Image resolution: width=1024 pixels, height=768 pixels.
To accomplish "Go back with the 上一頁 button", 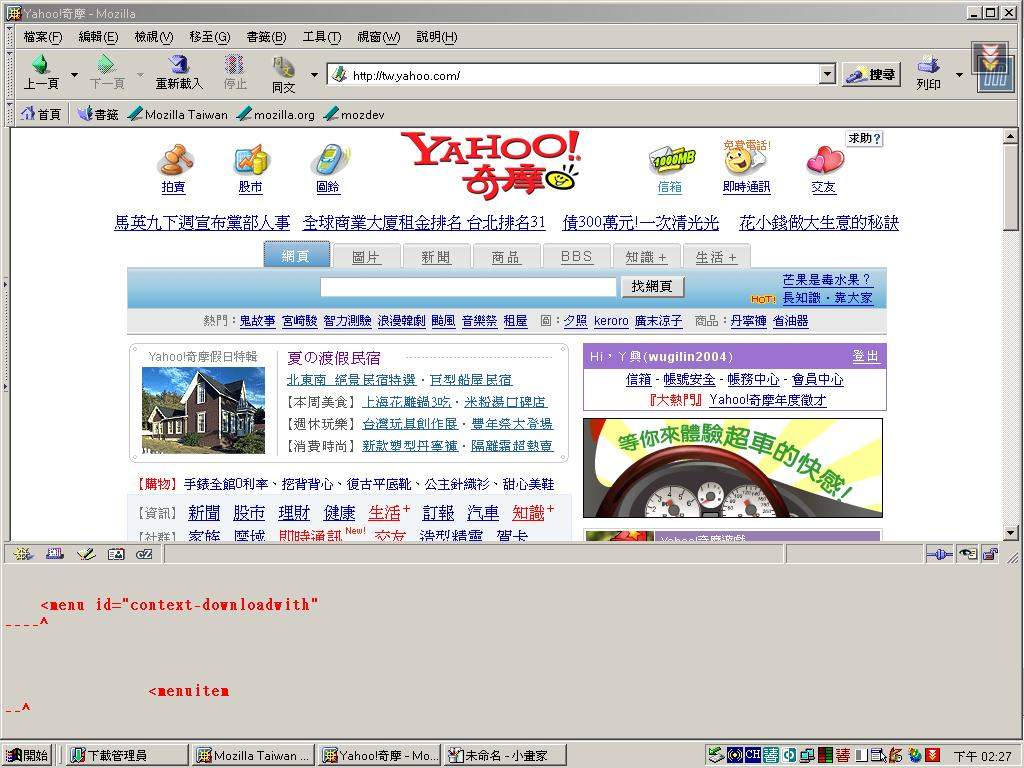I will [x=42, y=72].
